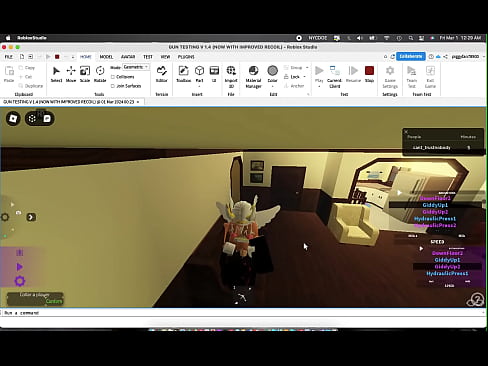Viewport: 488px width, 366px height.
Task: Activate the Rotate tool
Action: point(100,74)
